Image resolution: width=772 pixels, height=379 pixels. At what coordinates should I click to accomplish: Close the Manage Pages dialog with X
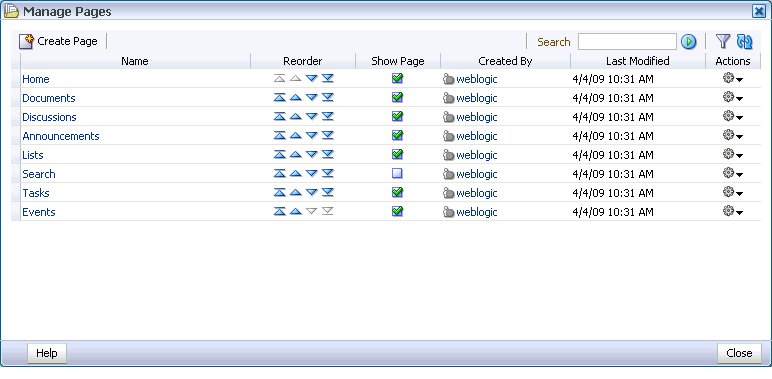(759, 11)
